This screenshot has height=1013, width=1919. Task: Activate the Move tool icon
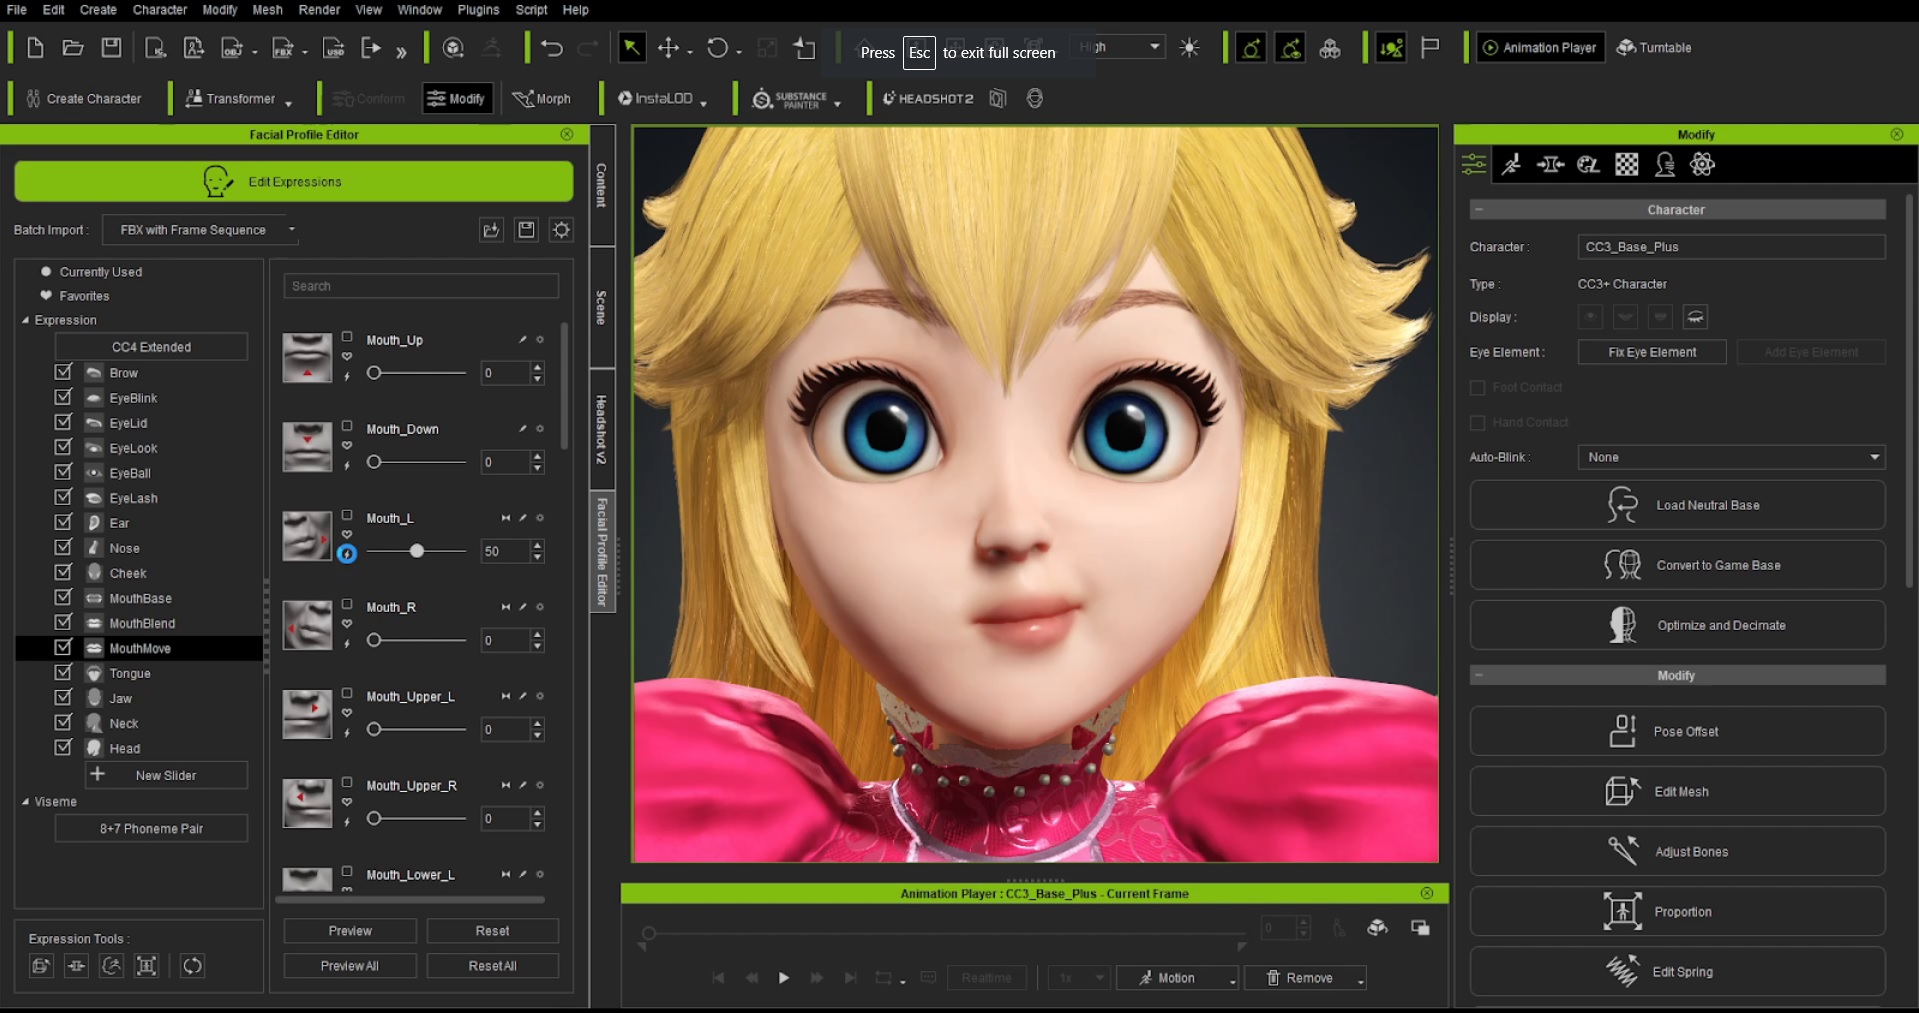[668, 47]
